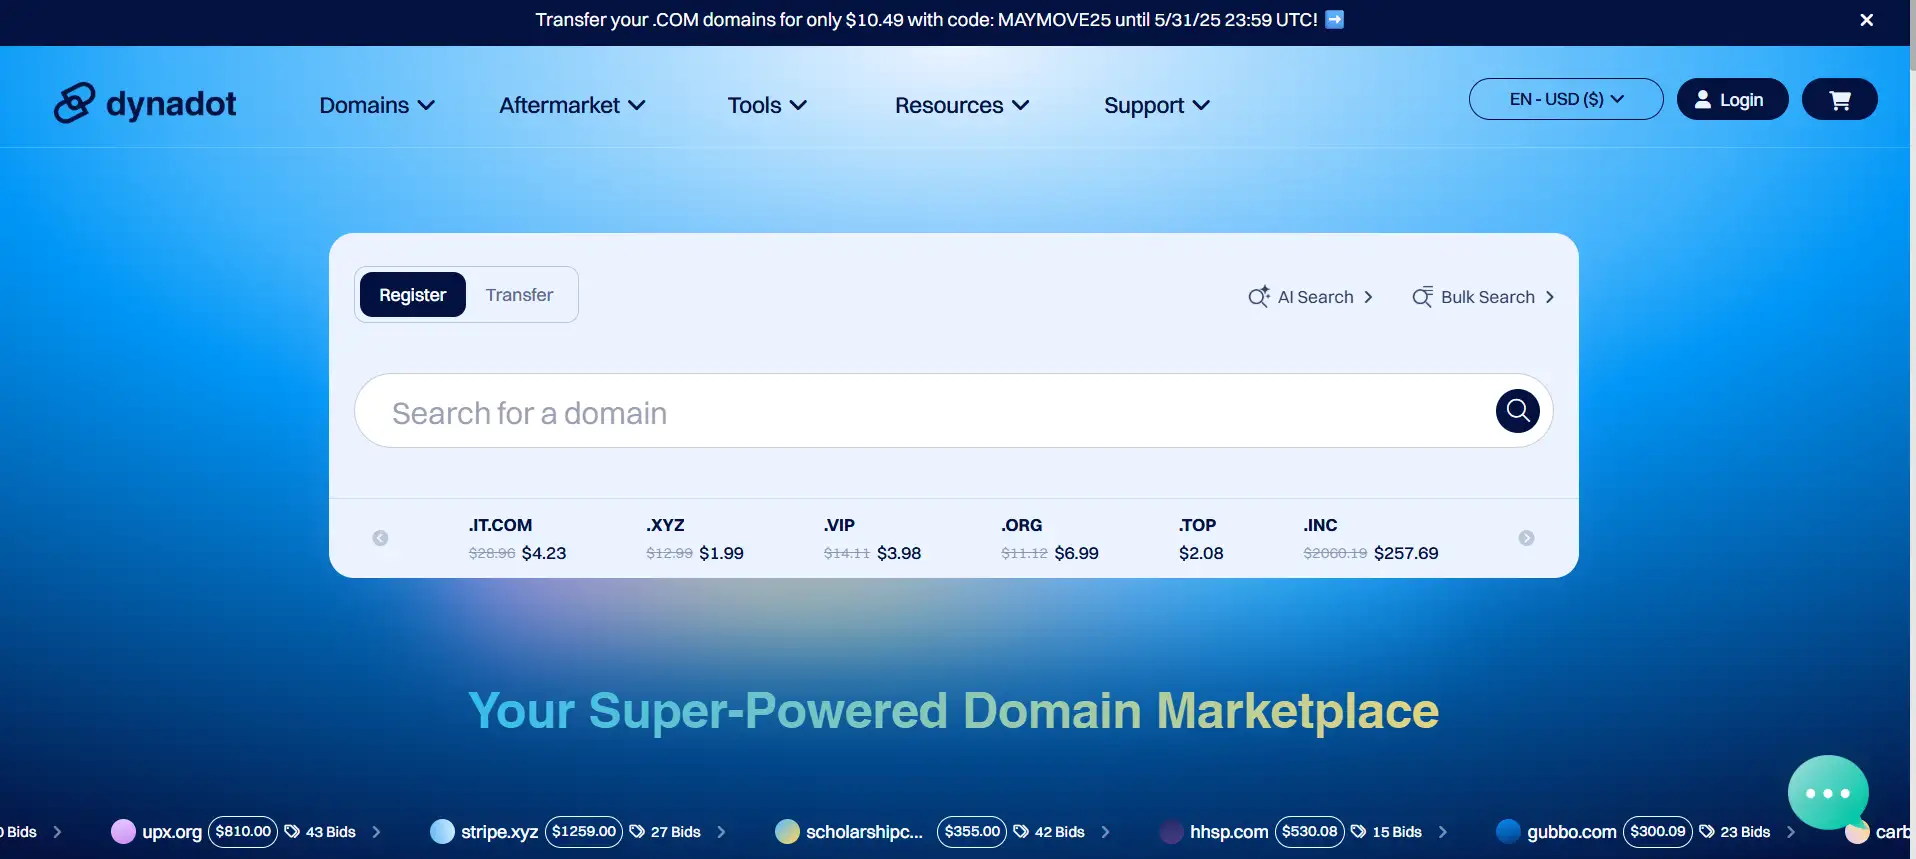Click bid tag icon beside 15 Bids
This screenshot has width=1916, height=859.
1358,831
